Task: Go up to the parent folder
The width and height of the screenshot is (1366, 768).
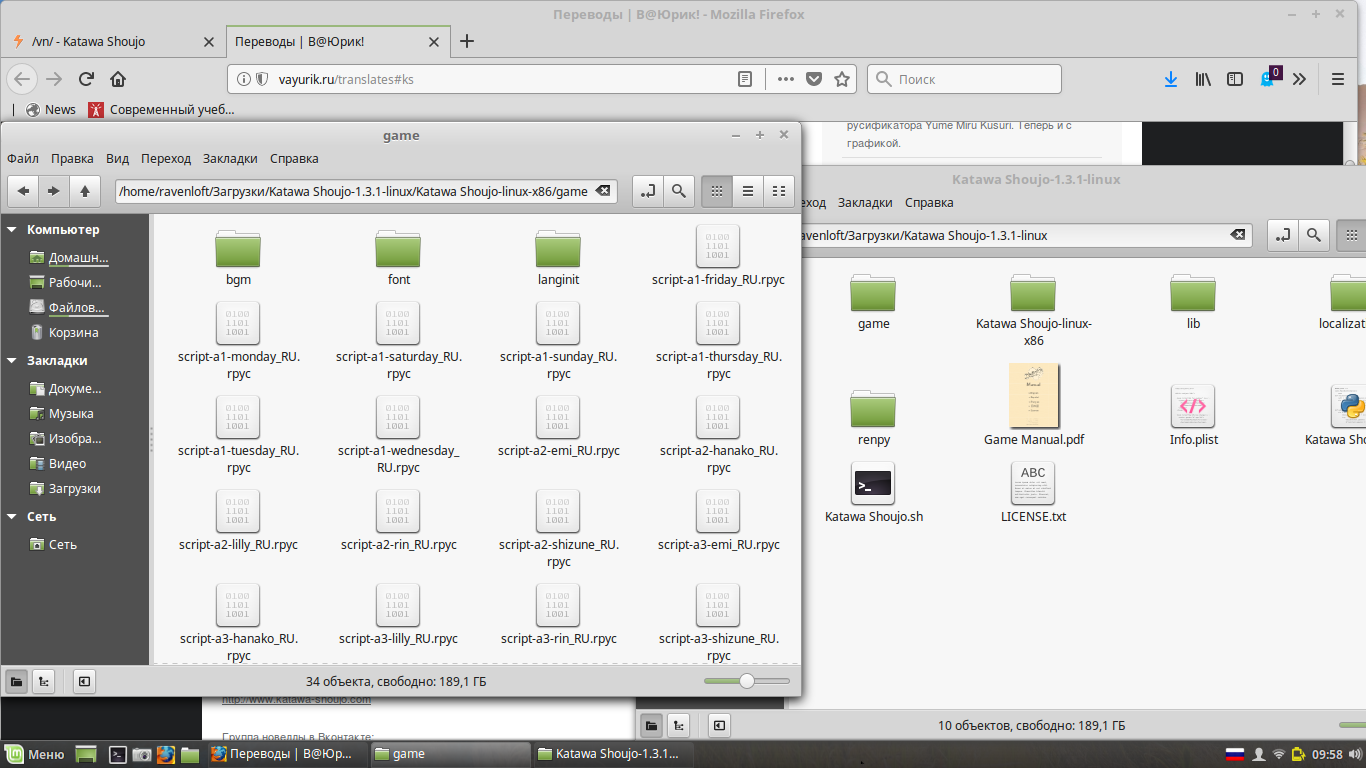Action: 85,191
